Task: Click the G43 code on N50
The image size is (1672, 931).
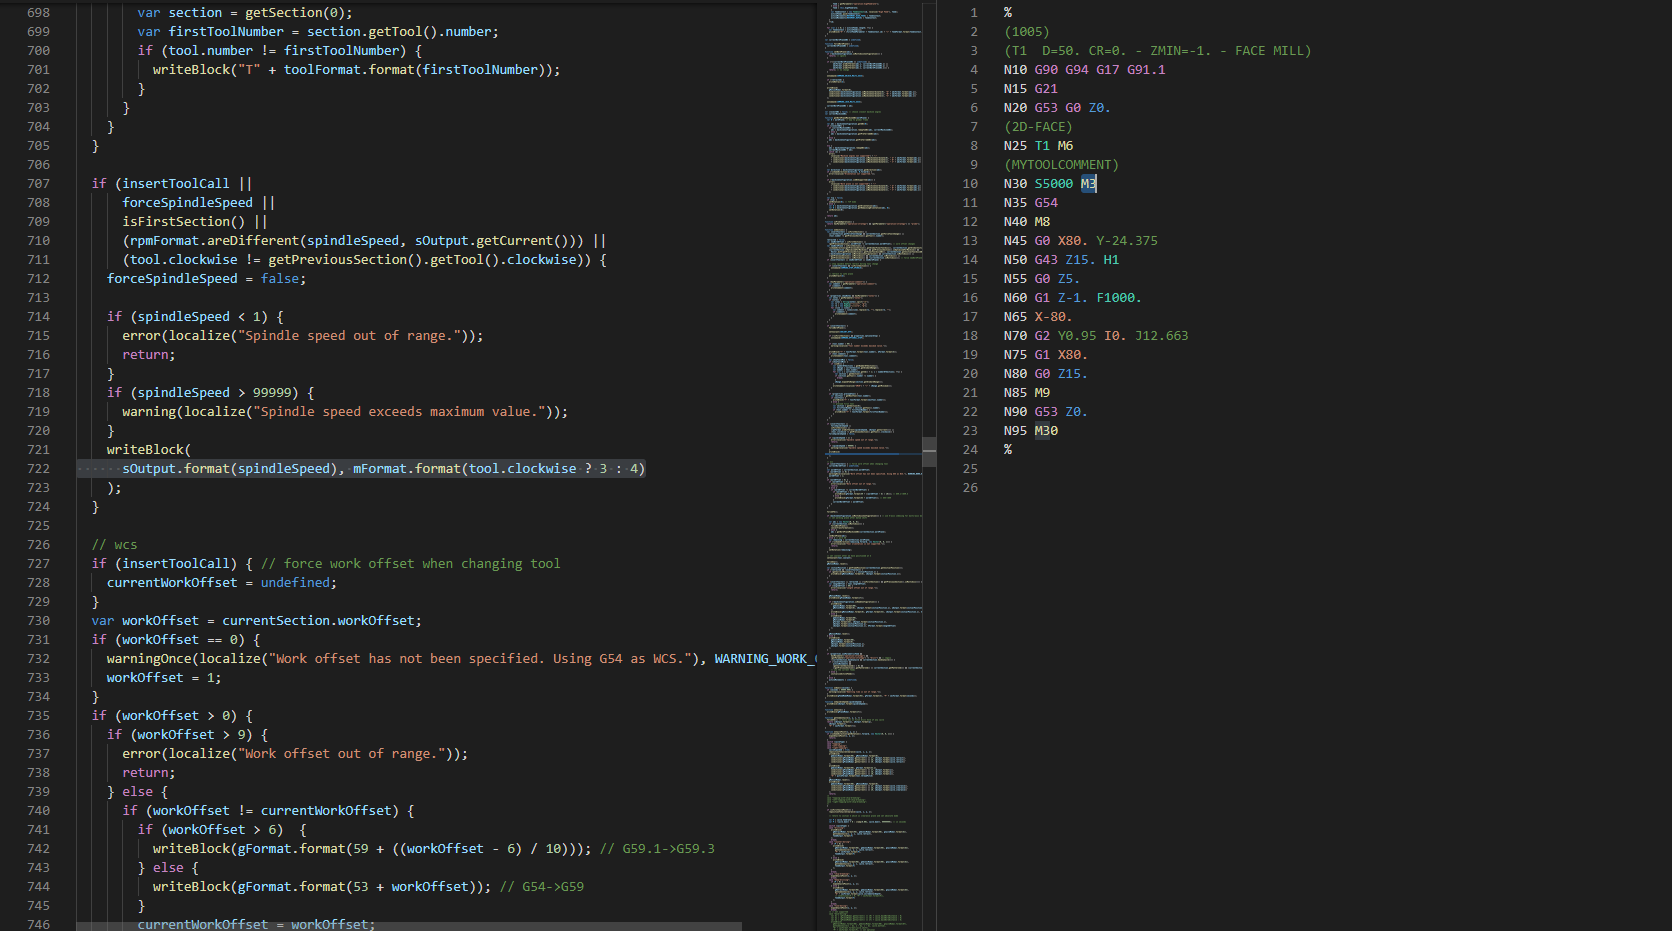Action: tap(1046, 260)
